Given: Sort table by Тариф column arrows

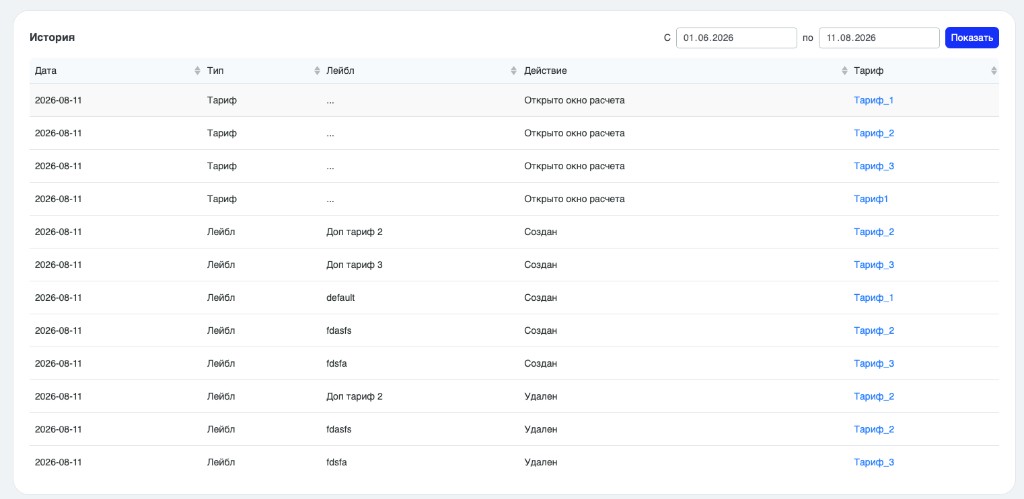Looking at the screenshot, I should (994, 71).
